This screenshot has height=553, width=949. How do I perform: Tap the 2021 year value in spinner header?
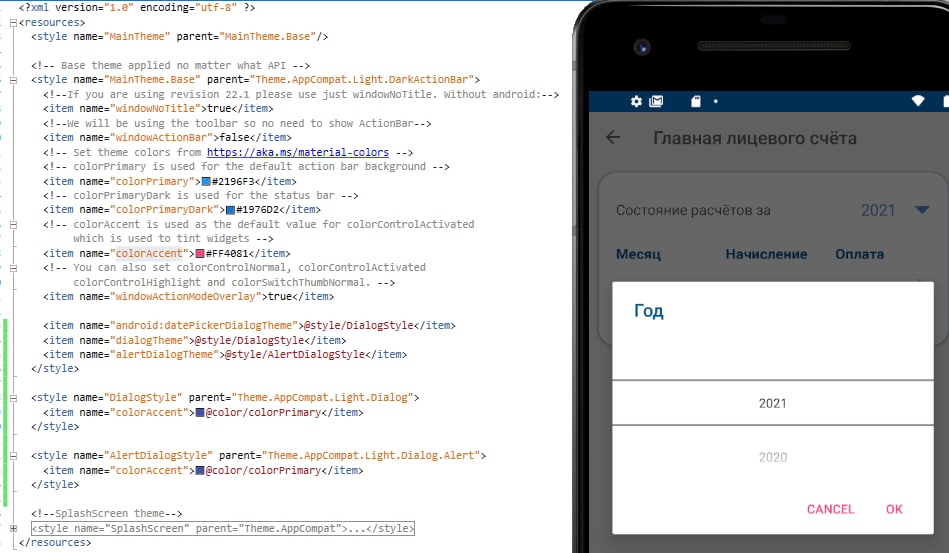(878, 210)
